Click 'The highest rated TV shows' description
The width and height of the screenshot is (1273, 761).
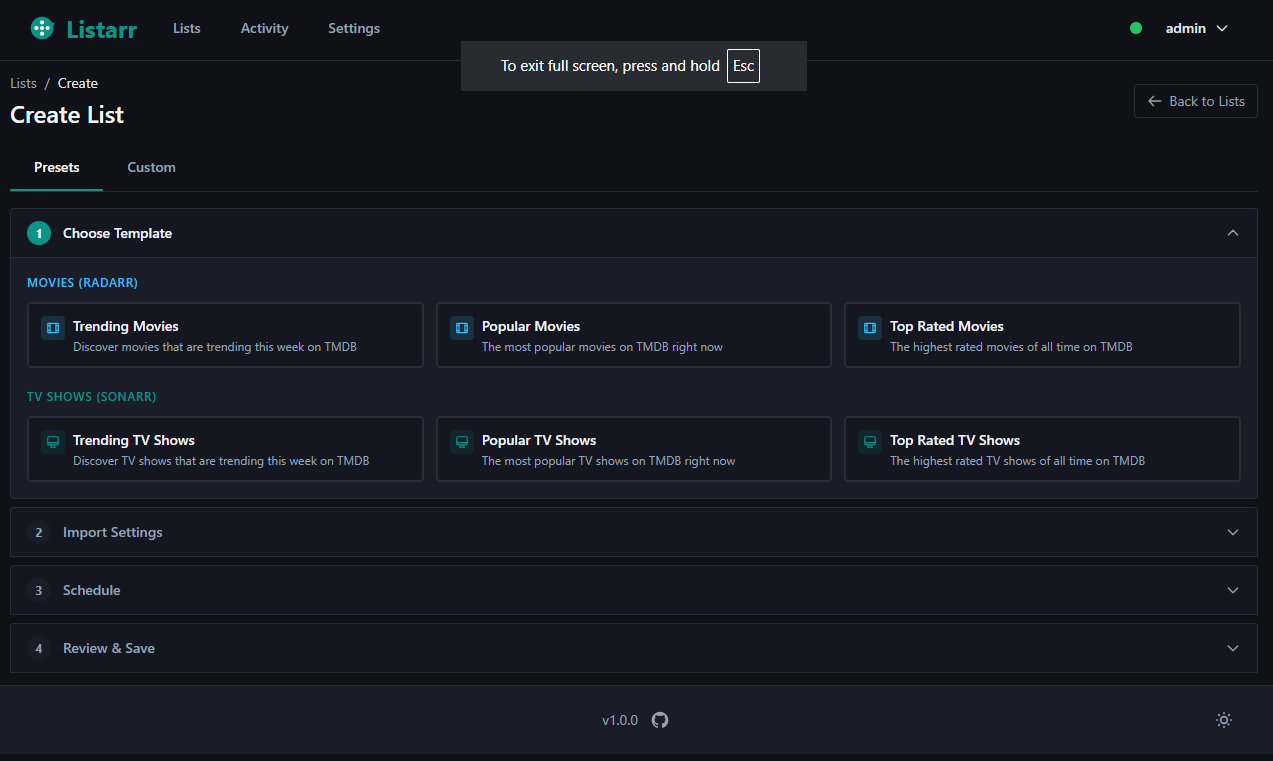(1017, 461)
